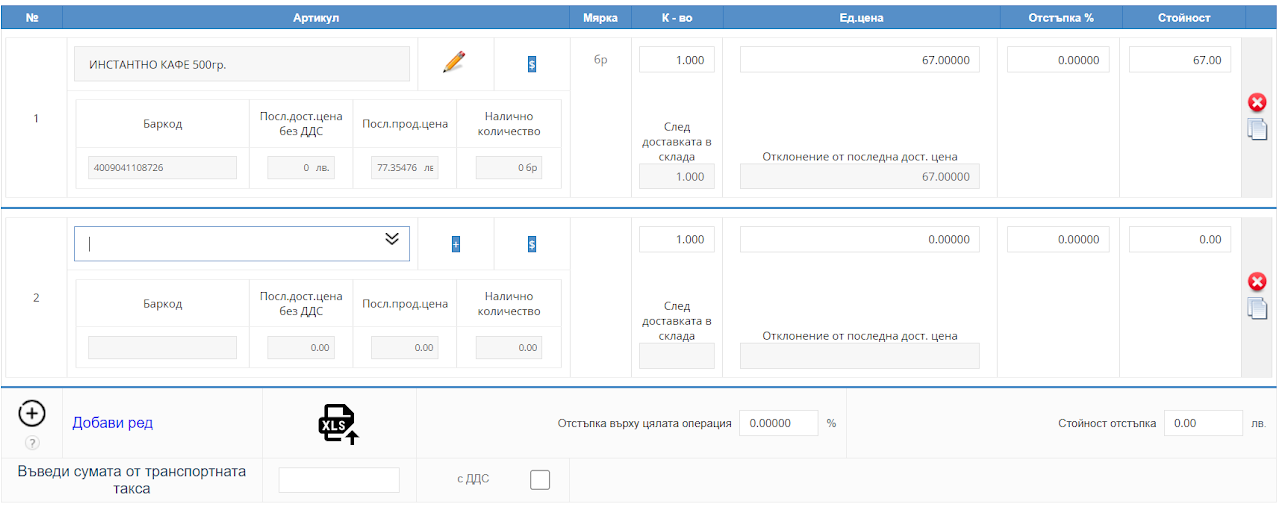Image resolution: width=1280 pixels, height=510 pixels.
Task: Click the pencil edit icon in row 1
Action: (x=455, y=62)
